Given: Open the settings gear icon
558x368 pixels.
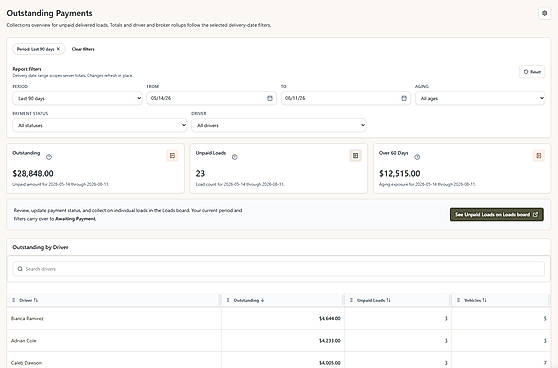Looking at the screenshot, I should tap(544, 13).
